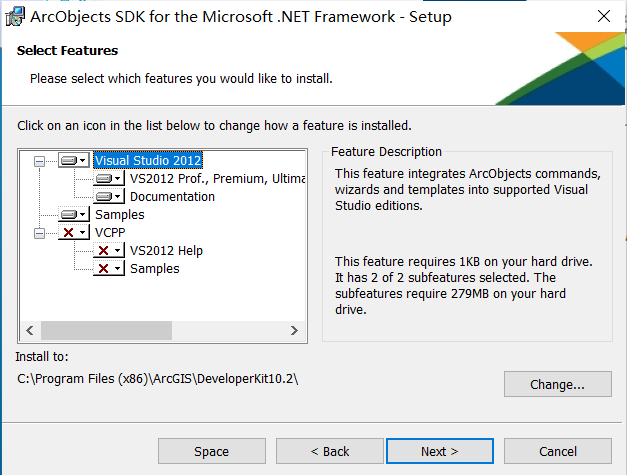Screen dimensions: 627x475
Task: Go back with the < Back button
Action: 330,451
